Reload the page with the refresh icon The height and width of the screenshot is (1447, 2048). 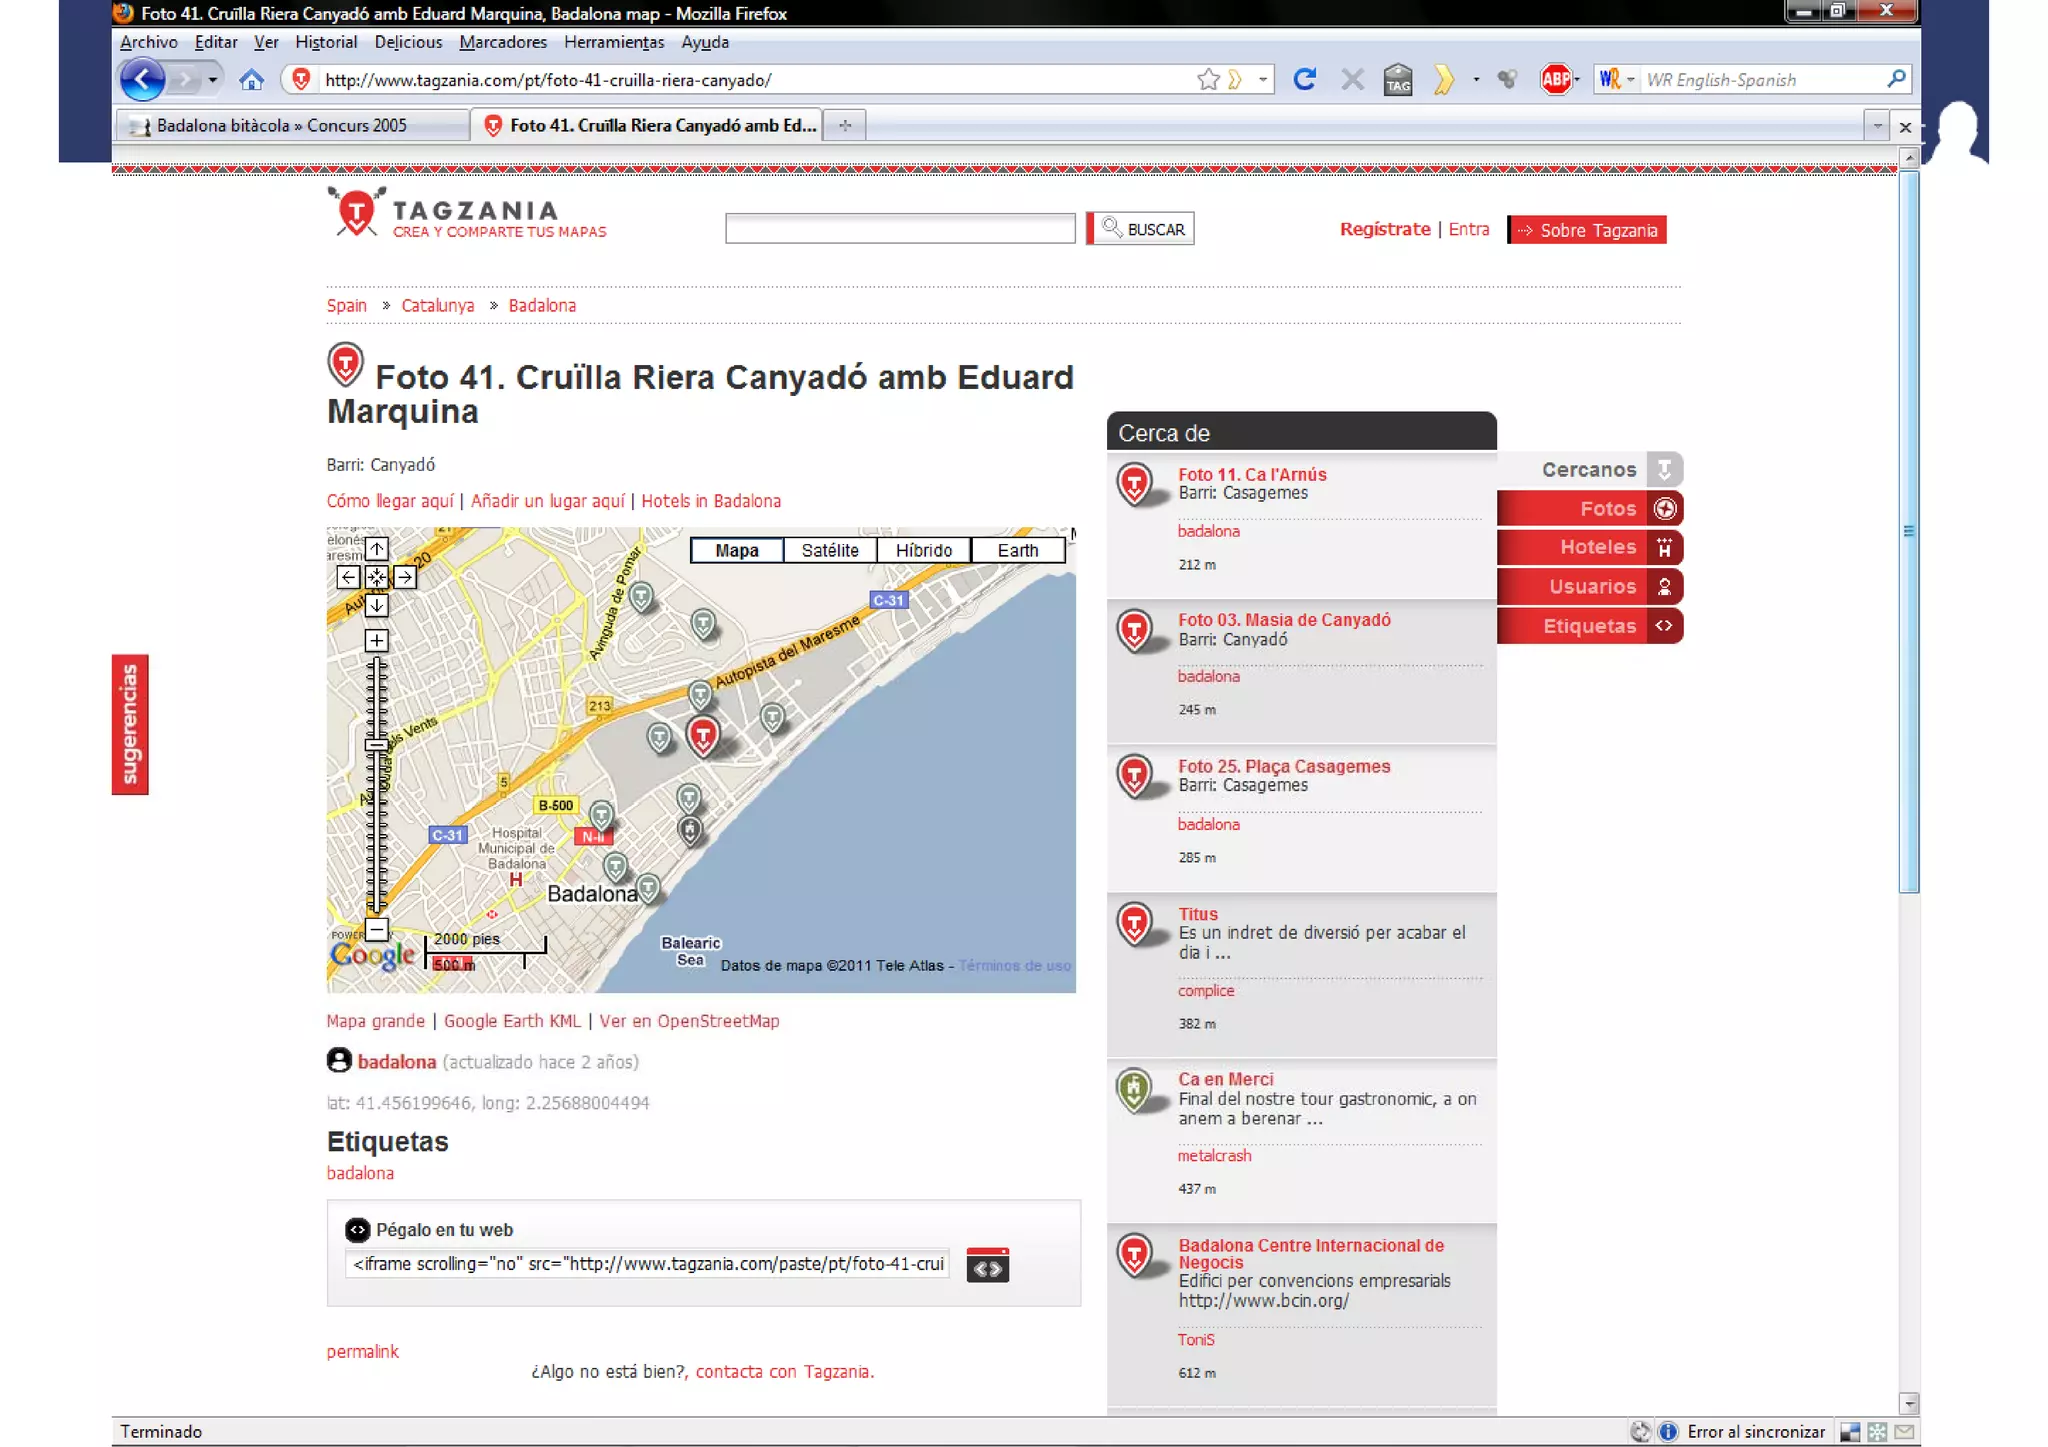coord(1304,80)
